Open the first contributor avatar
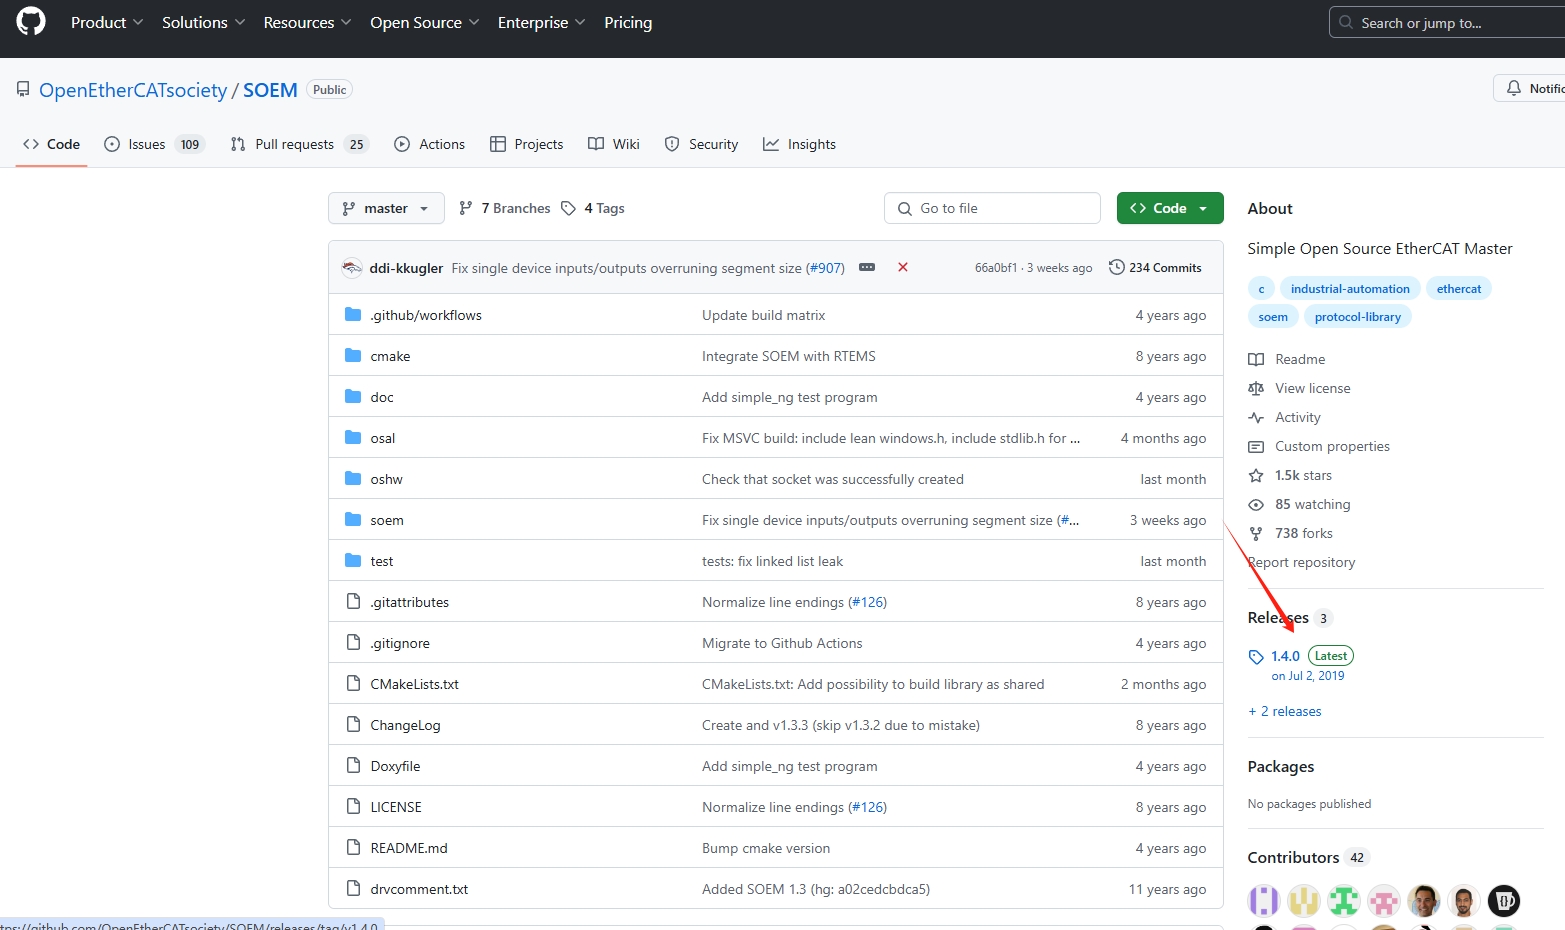1565x930 pixels. (x=1264, y=900)
